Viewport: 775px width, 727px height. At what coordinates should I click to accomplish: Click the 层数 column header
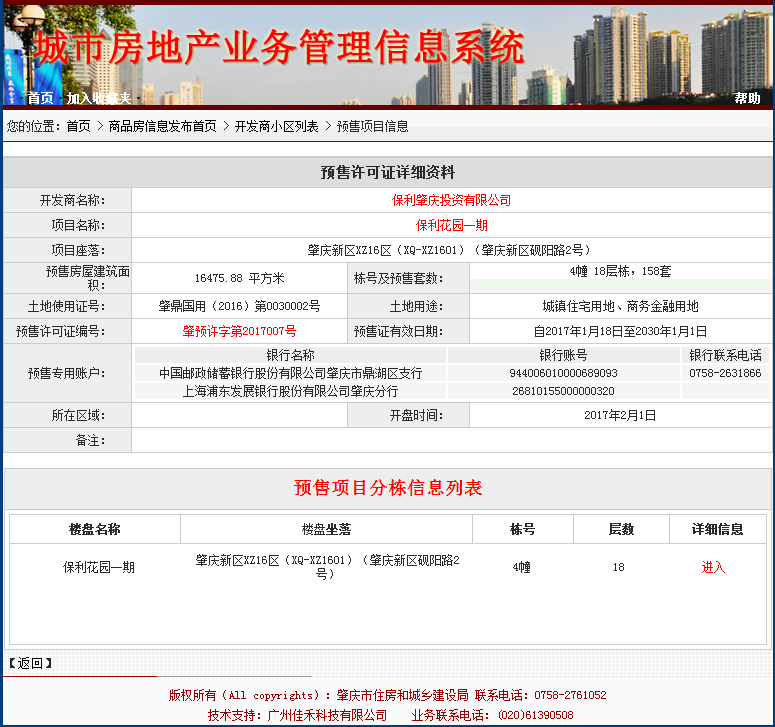tap(620, 529)
